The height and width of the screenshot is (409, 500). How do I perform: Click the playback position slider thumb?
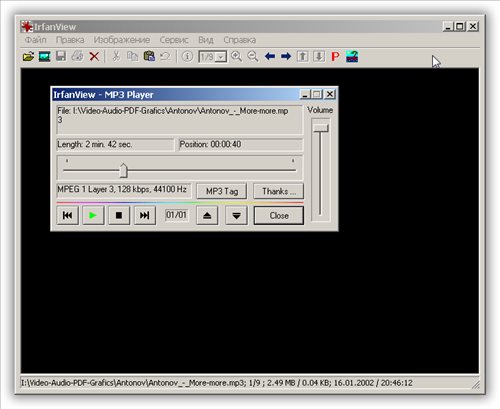(x=123, y=170)
